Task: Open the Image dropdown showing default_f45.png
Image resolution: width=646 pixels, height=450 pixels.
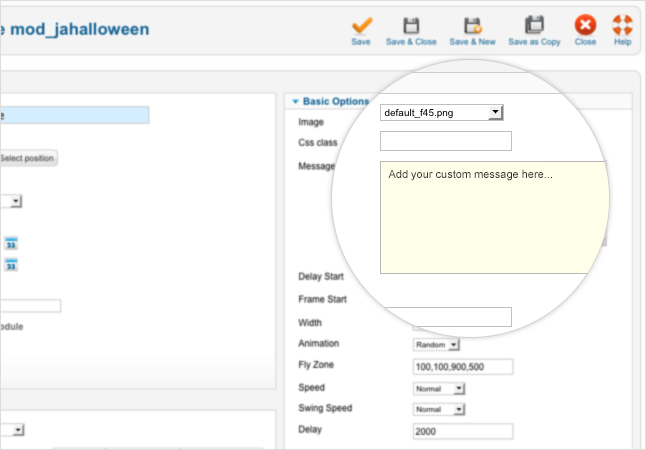Action: click(x=443, y=113)
